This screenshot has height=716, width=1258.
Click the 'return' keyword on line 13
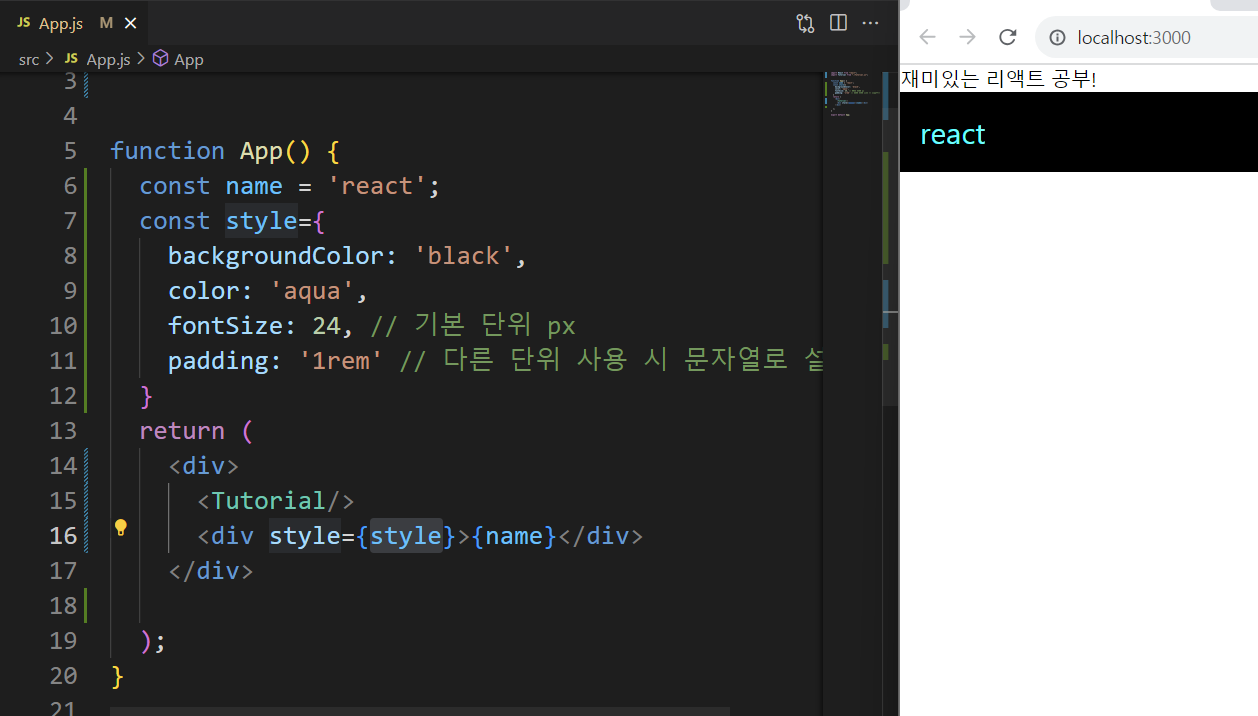point(182,431)
